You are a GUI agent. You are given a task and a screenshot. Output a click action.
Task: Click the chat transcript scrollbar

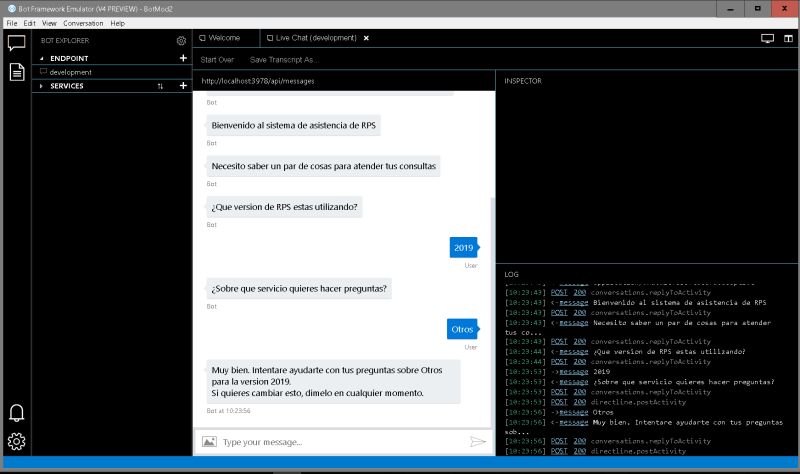[492, 311]
